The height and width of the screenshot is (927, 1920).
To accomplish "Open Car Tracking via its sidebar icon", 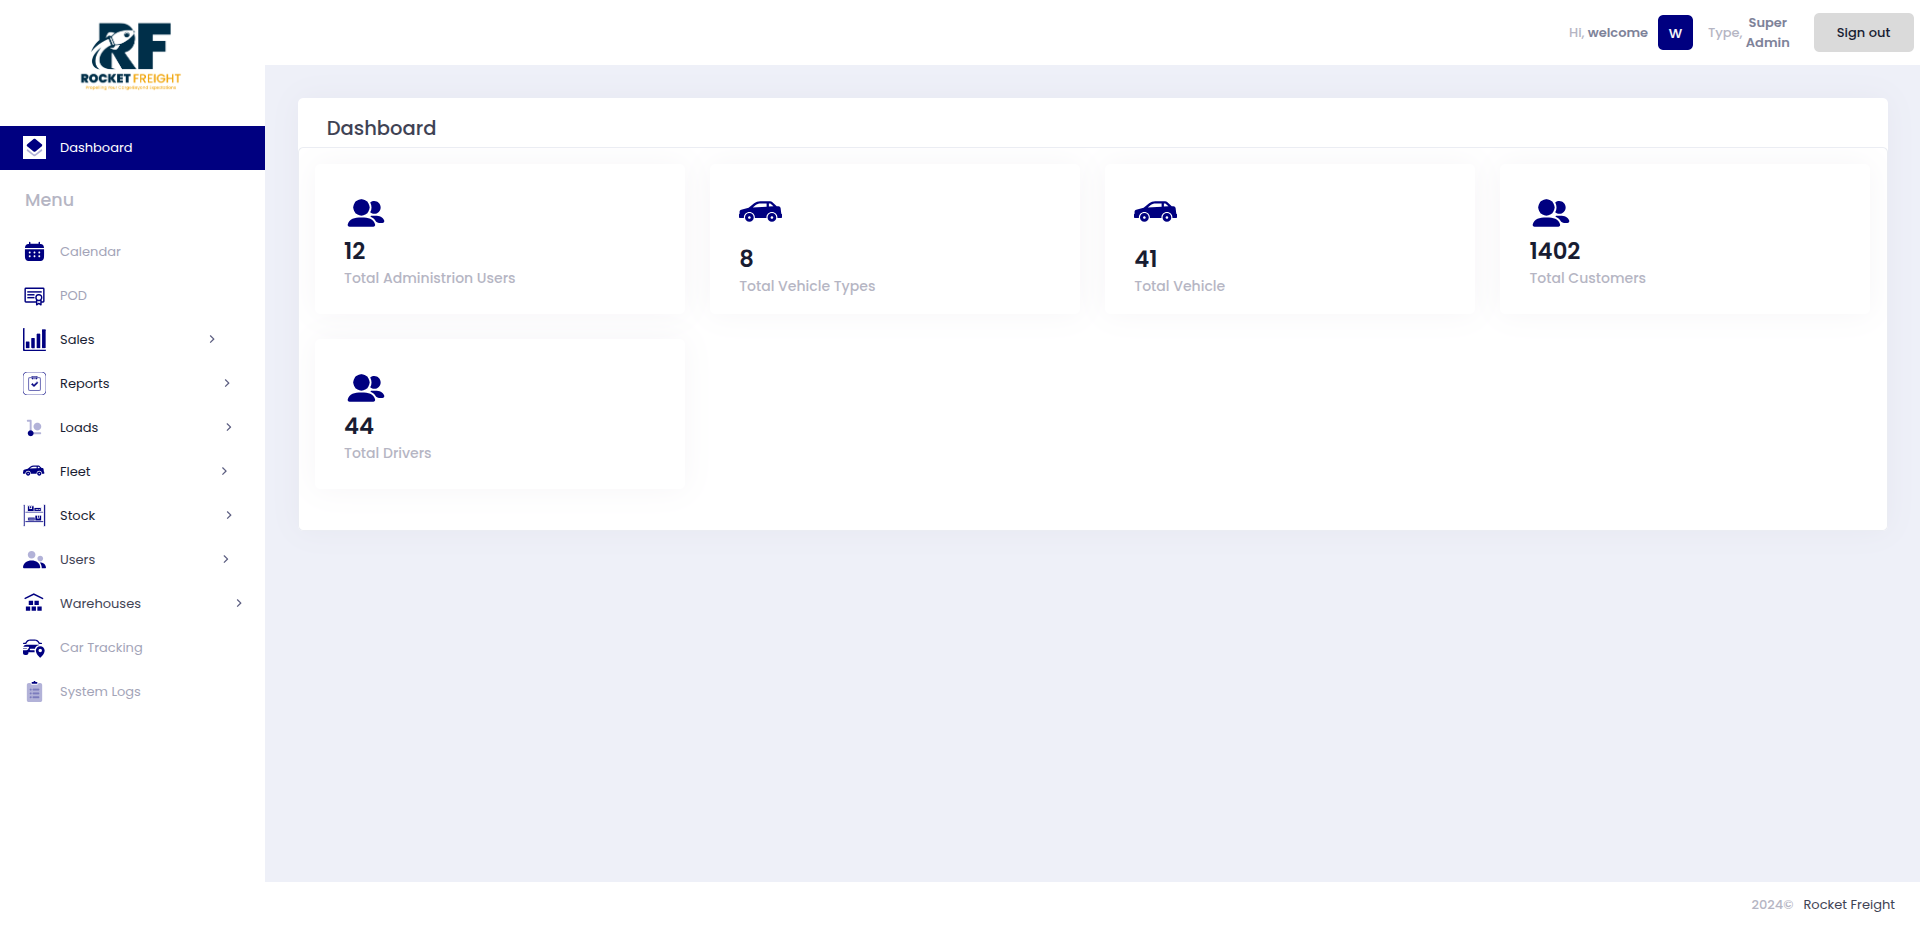I will point(34,647).
